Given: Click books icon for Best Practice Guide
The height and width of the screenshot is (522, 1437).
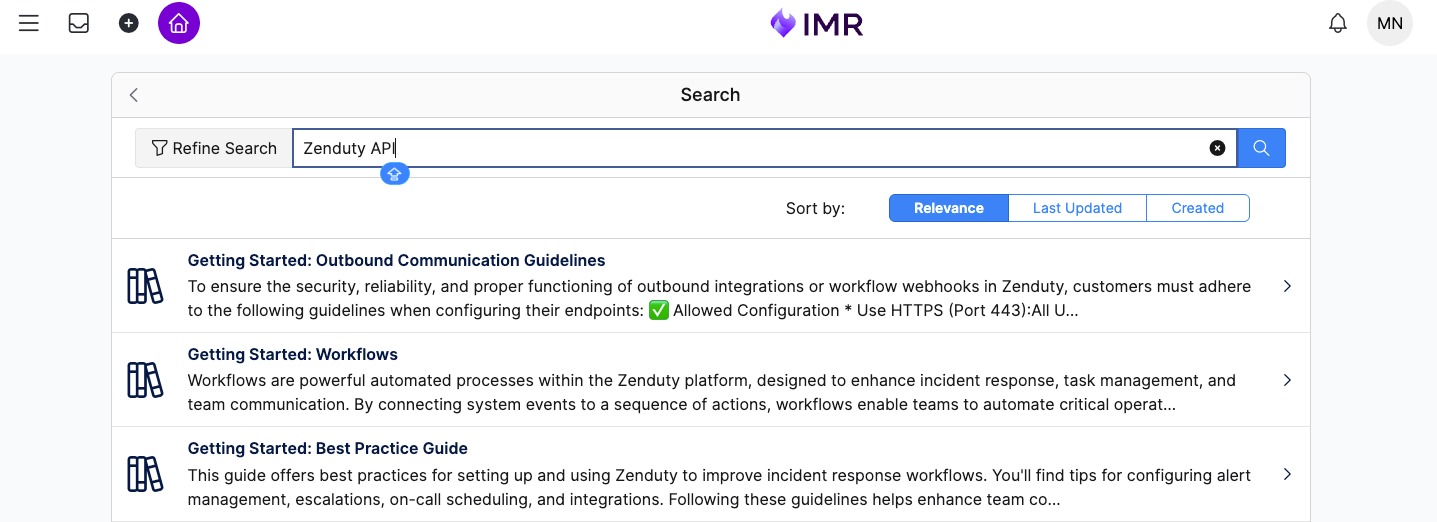Looking at the screenshot, I should click(x=145, y=474).
